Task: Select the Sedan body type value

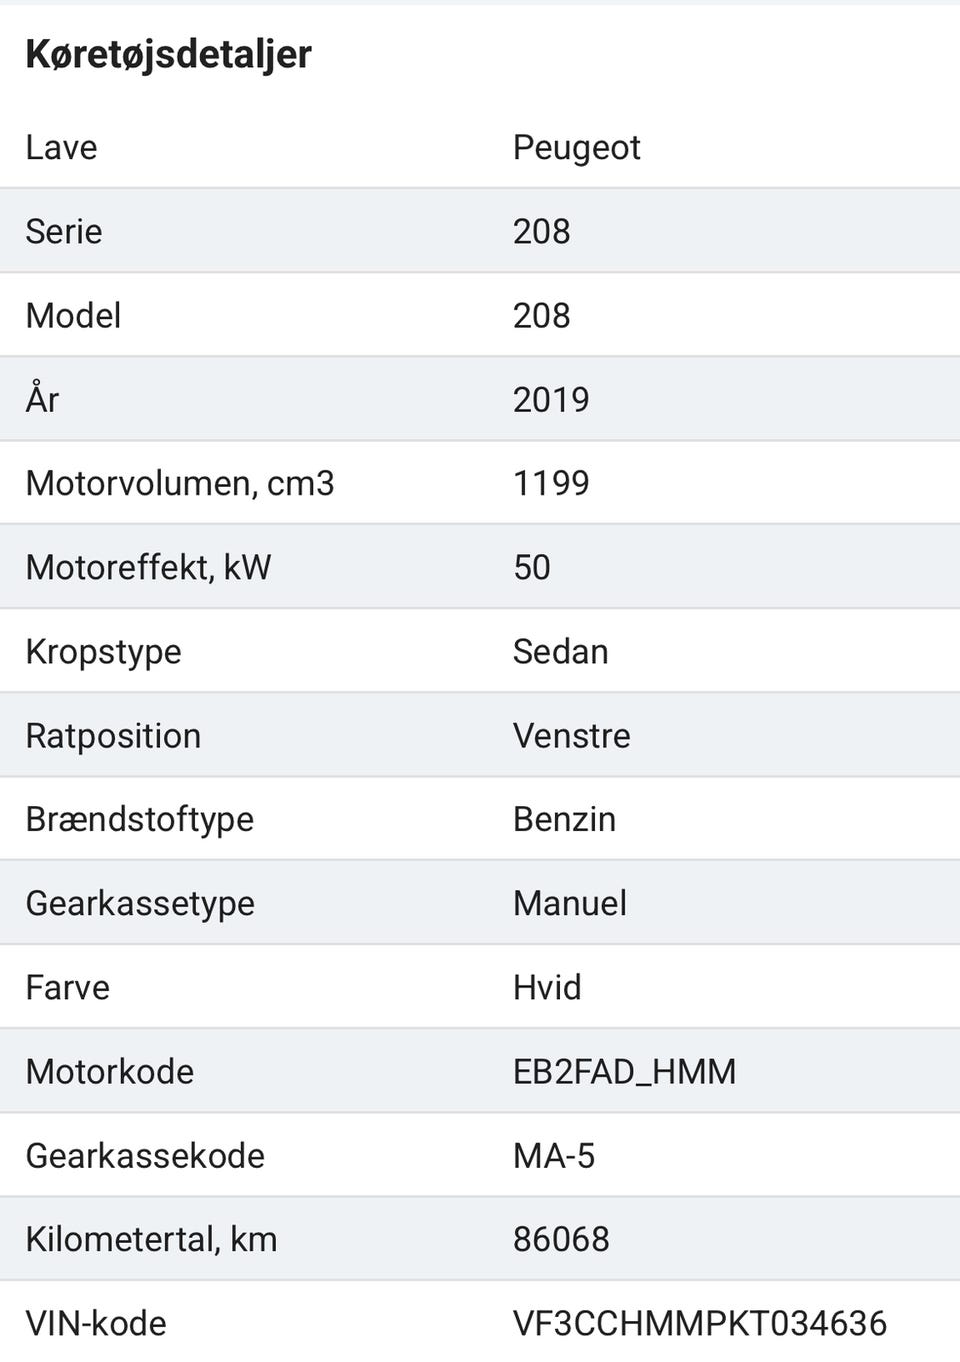Action: [560, 652]
